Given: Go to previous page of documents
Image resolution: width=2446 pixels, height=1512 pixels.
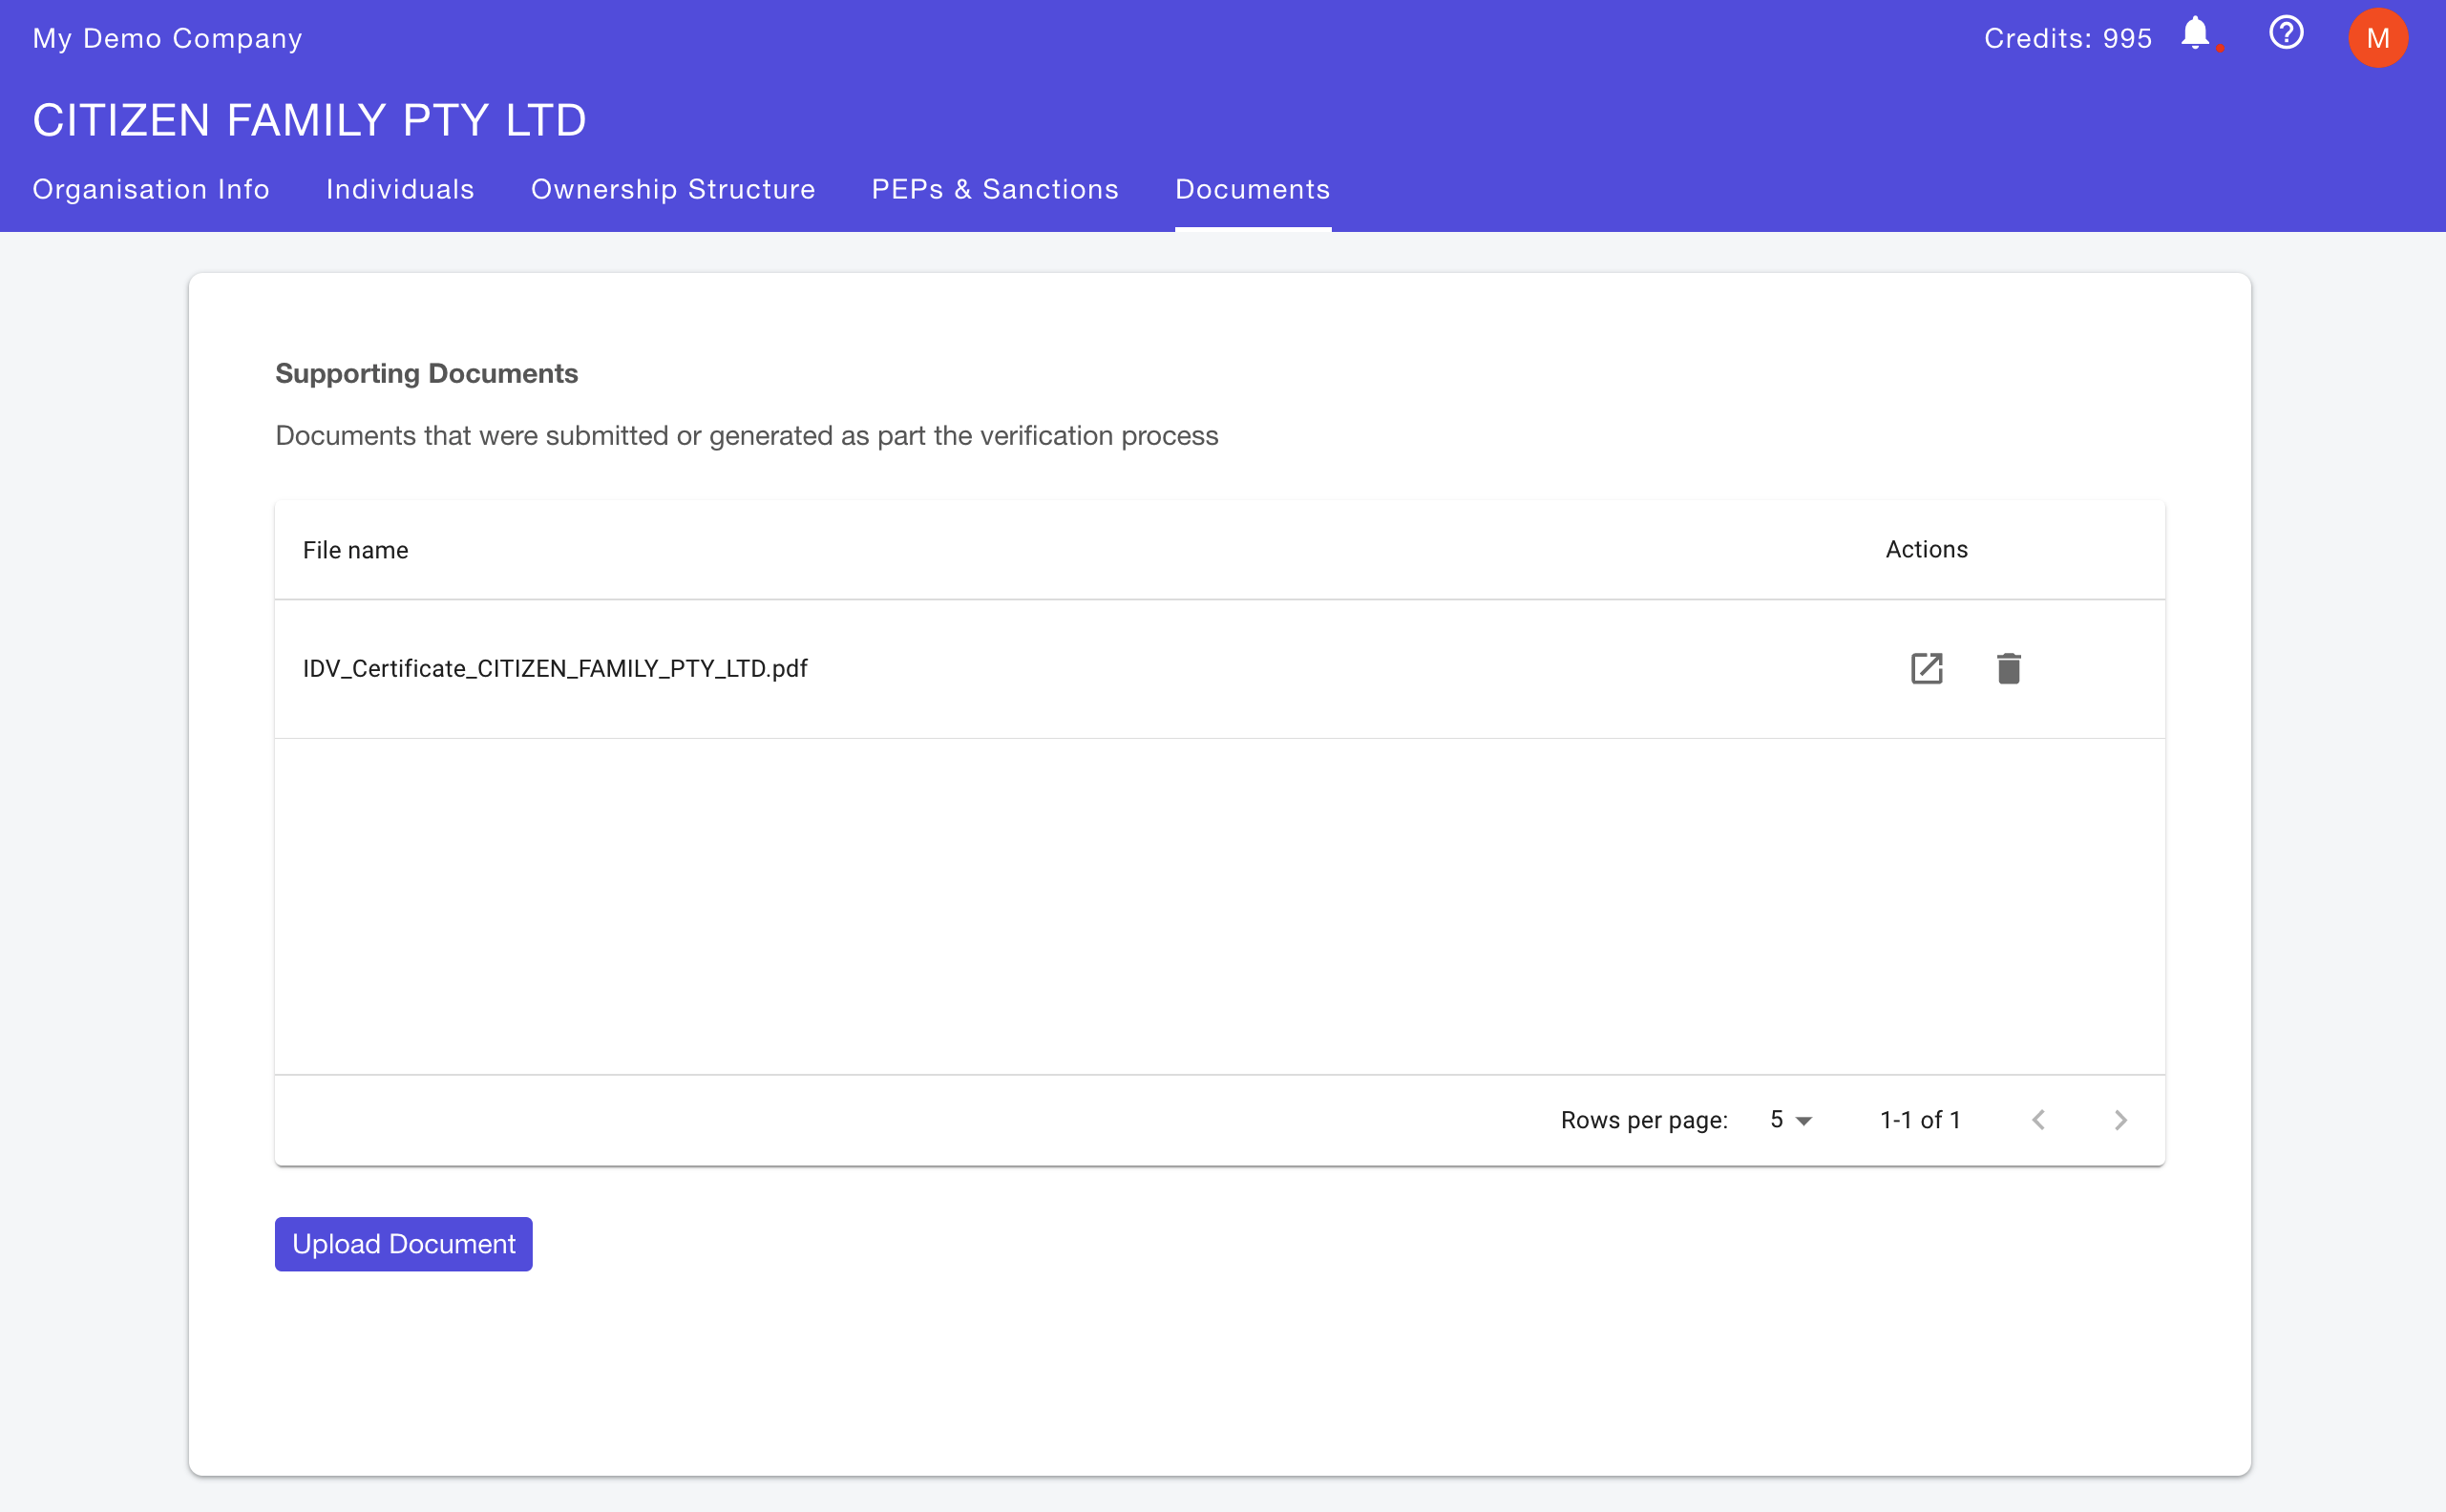Looking at the screenshot, I should pyautogui.click(x=2038, y=1120).
